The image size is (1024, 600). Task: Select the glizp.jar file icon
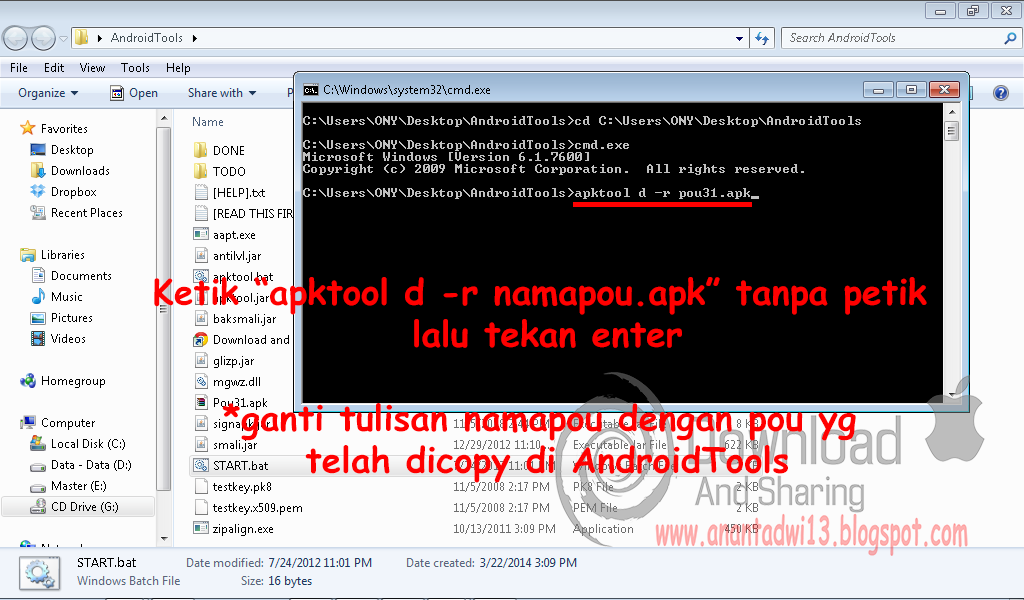click(201, 360)
